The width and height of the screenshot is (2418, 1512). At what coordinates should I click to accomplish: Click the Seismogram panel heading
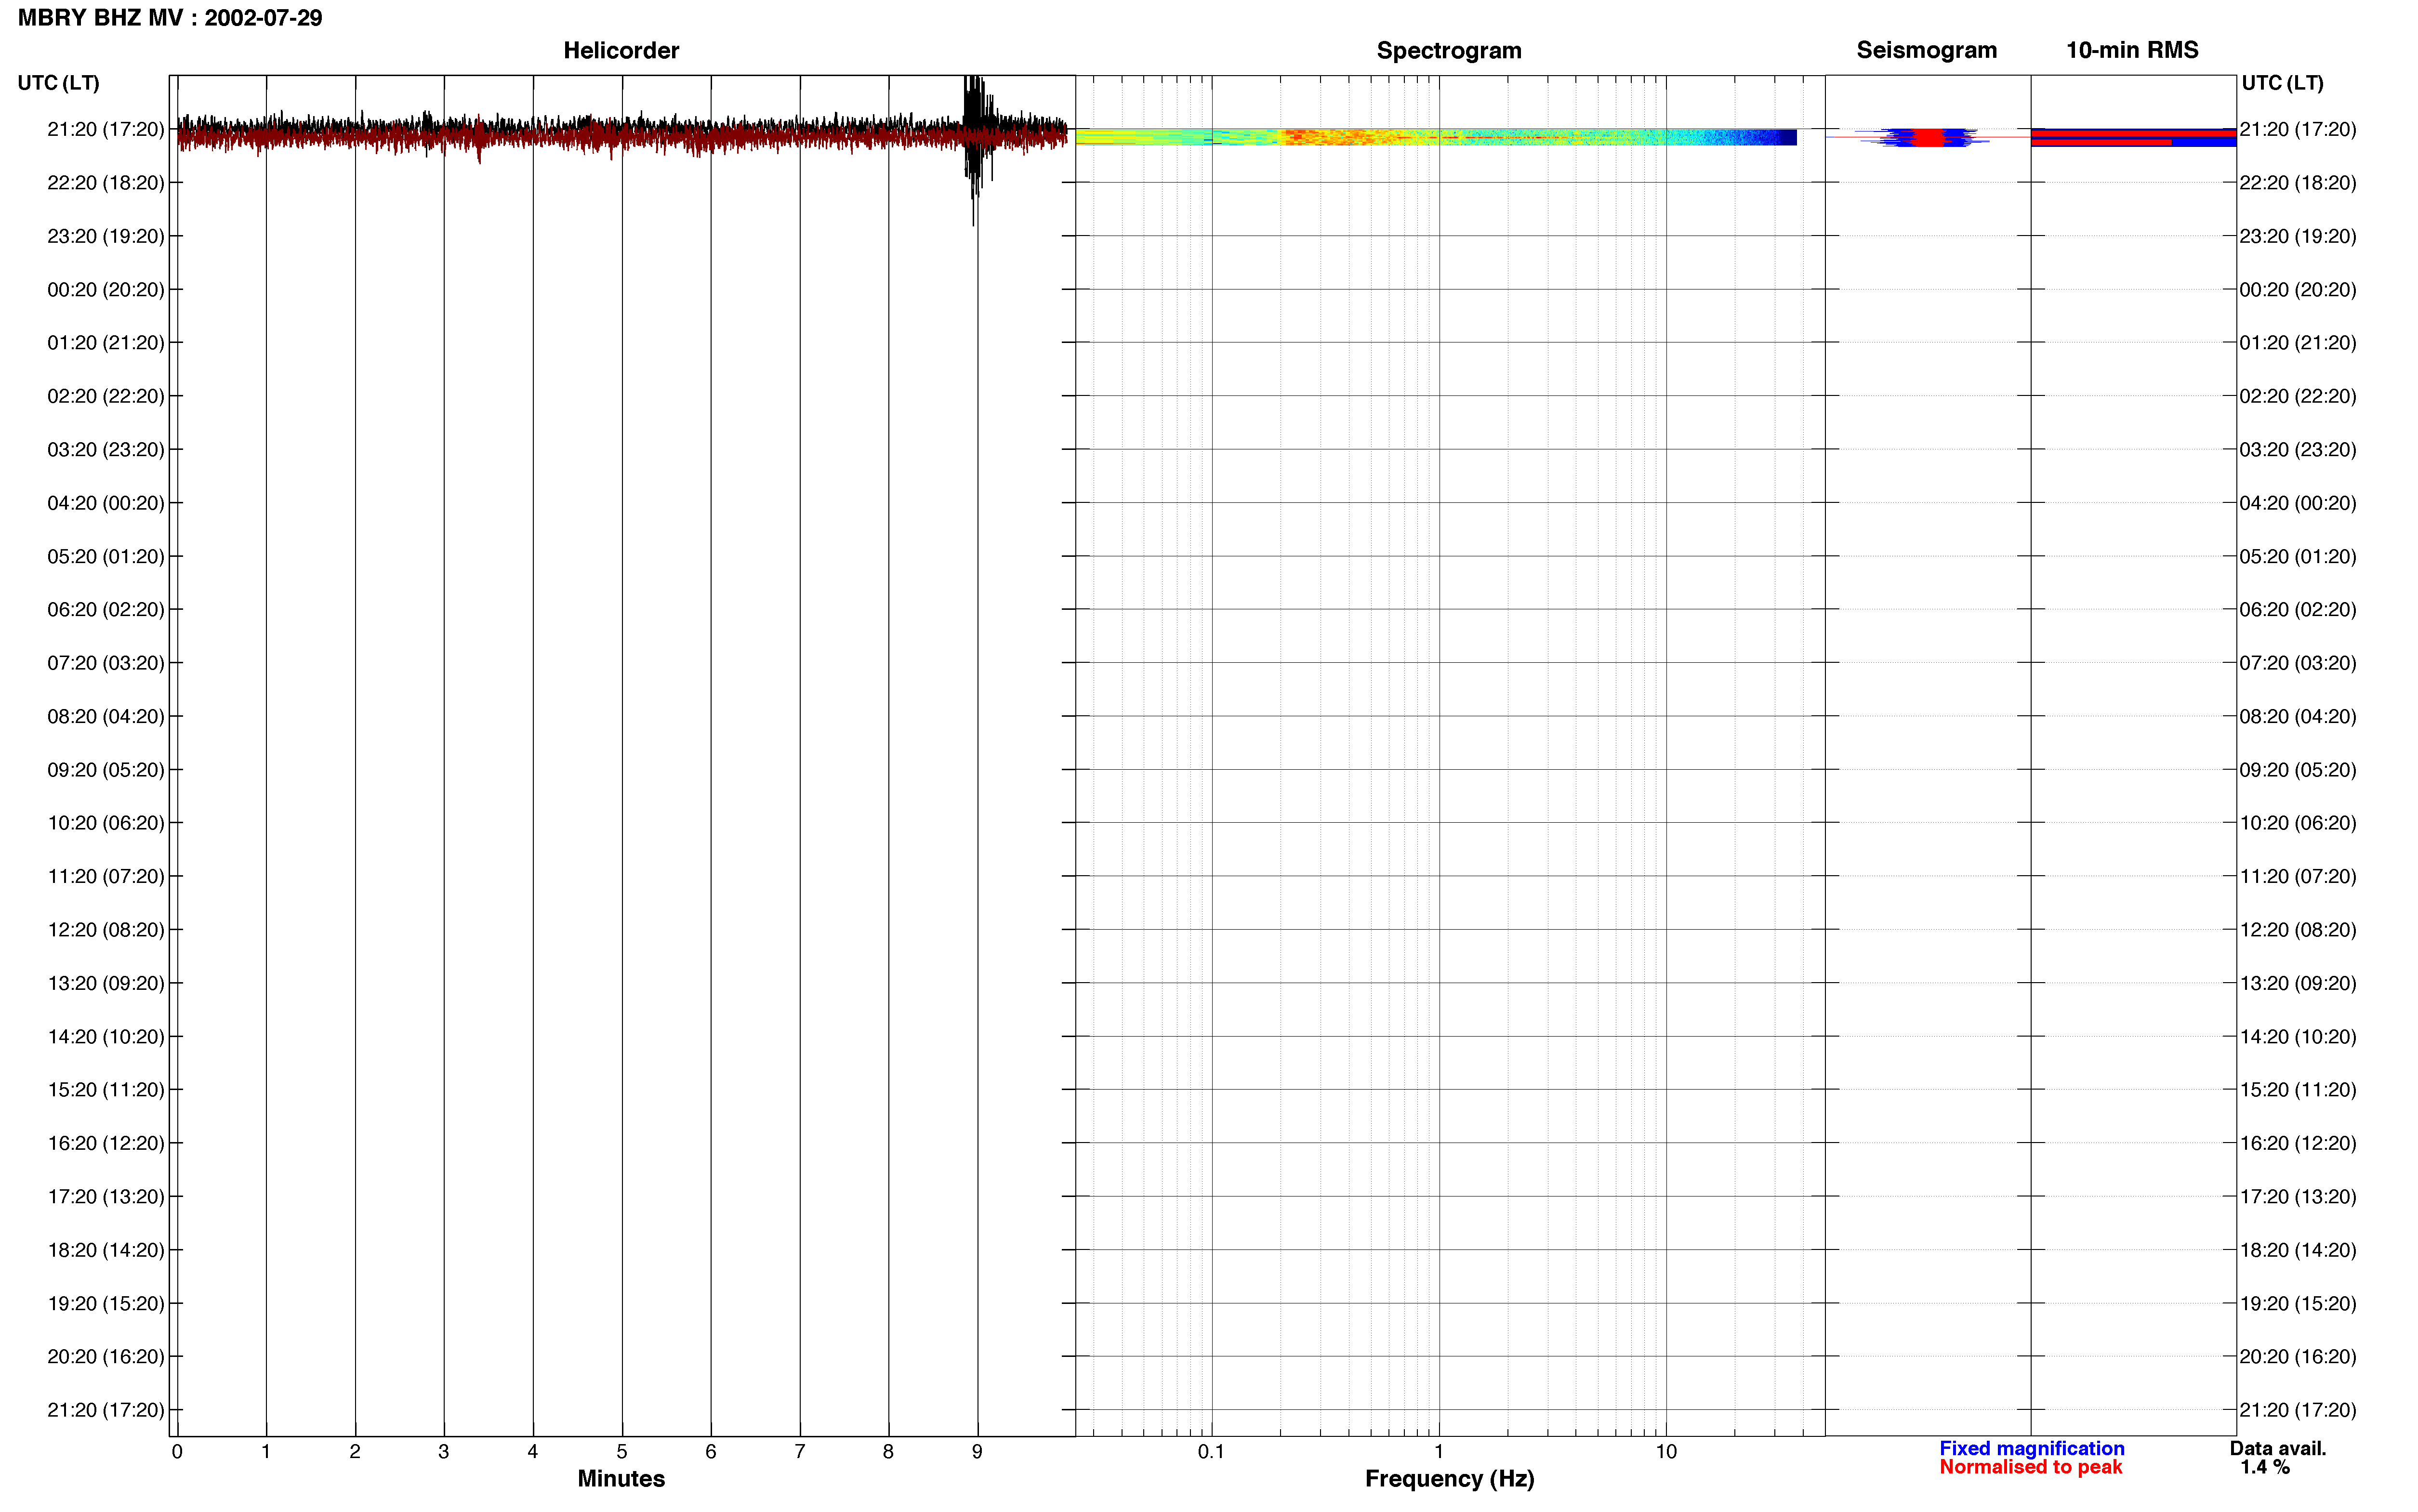1926,50
